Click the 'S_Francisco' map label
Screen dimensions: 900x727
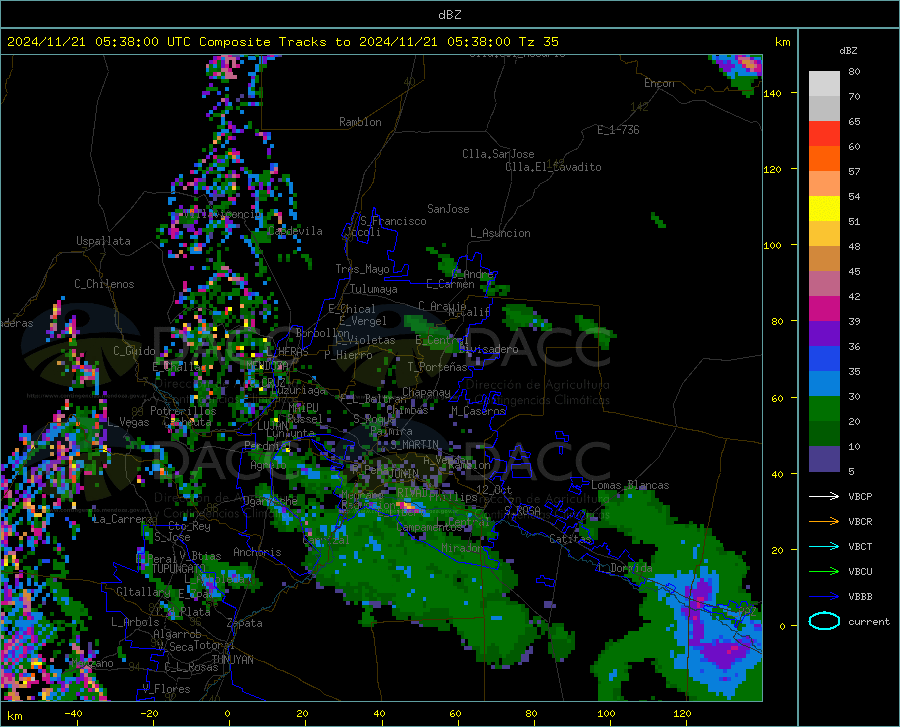coord(393,221)
